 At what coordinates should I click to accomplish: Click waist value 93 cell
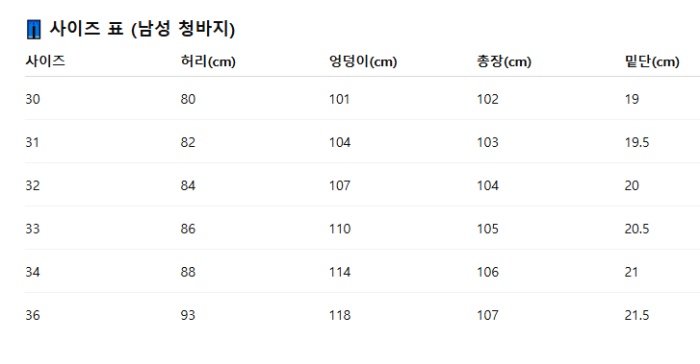click(188, 315)
